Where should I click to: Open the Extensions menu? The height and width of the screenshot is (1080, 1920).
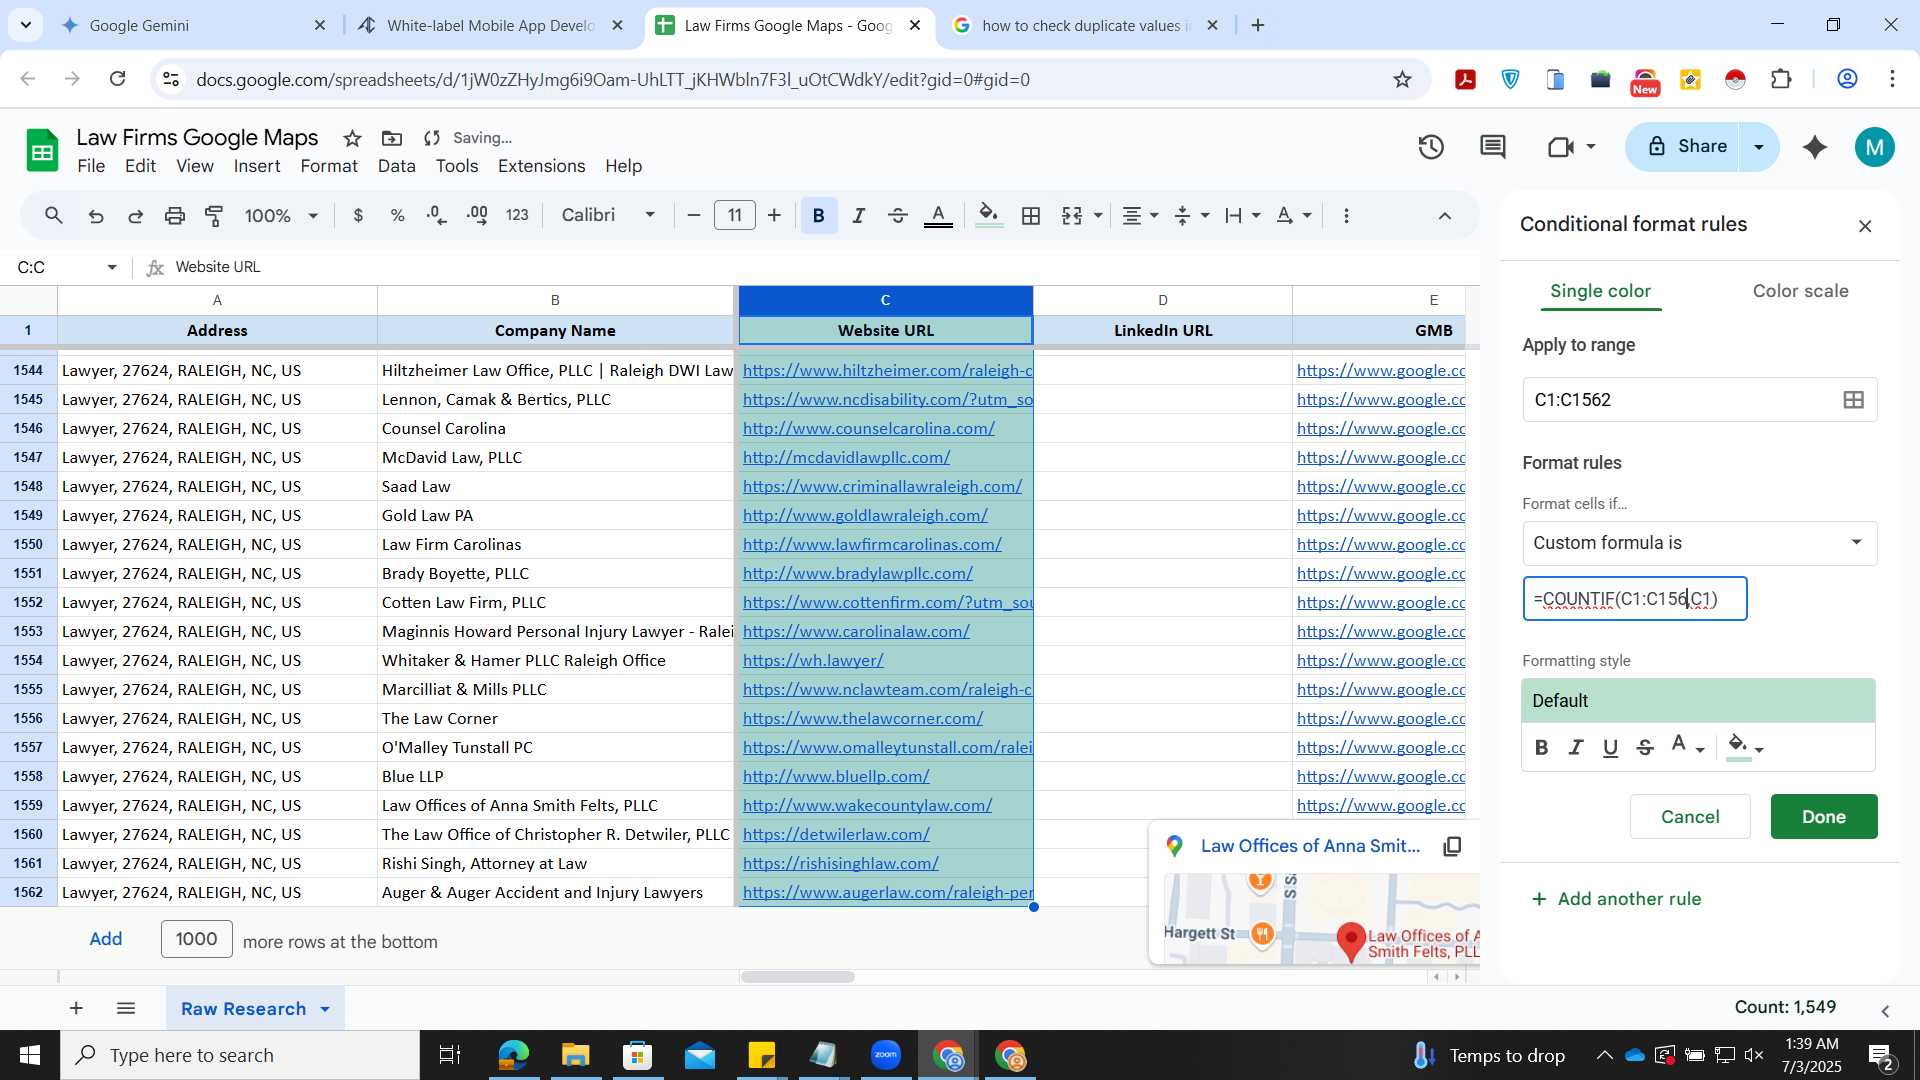tap(541, 166)
